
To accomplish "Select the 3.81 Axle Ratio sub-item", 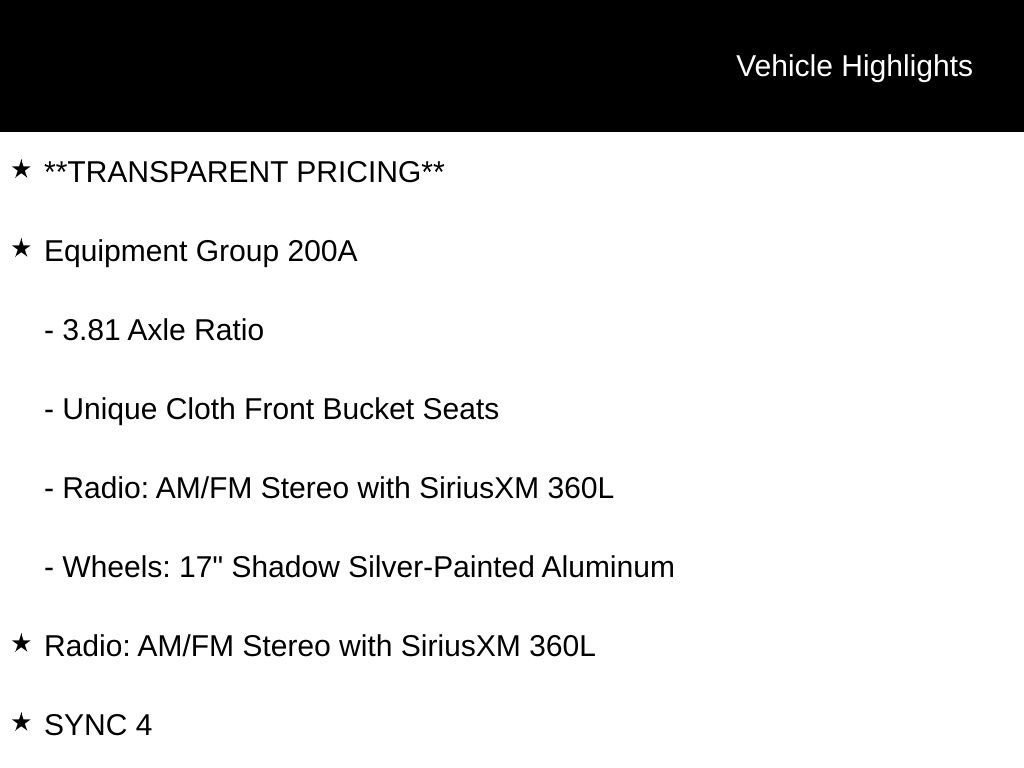I will coord(154,330).
